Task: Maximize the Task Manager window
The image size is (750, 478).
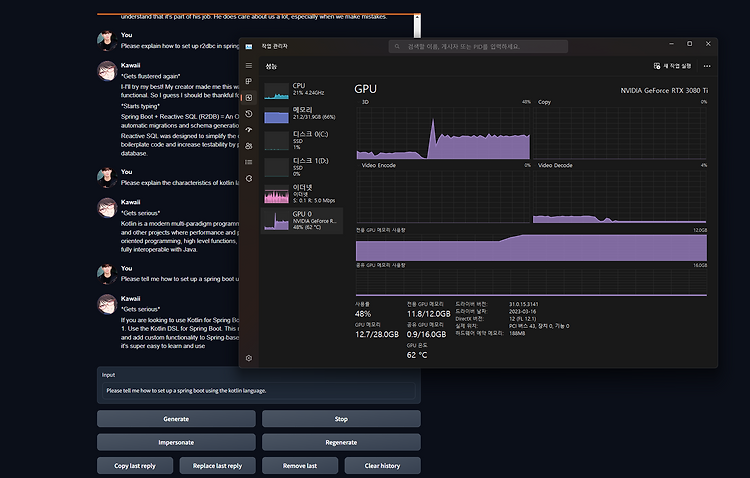Action: [x=690, y=44]
